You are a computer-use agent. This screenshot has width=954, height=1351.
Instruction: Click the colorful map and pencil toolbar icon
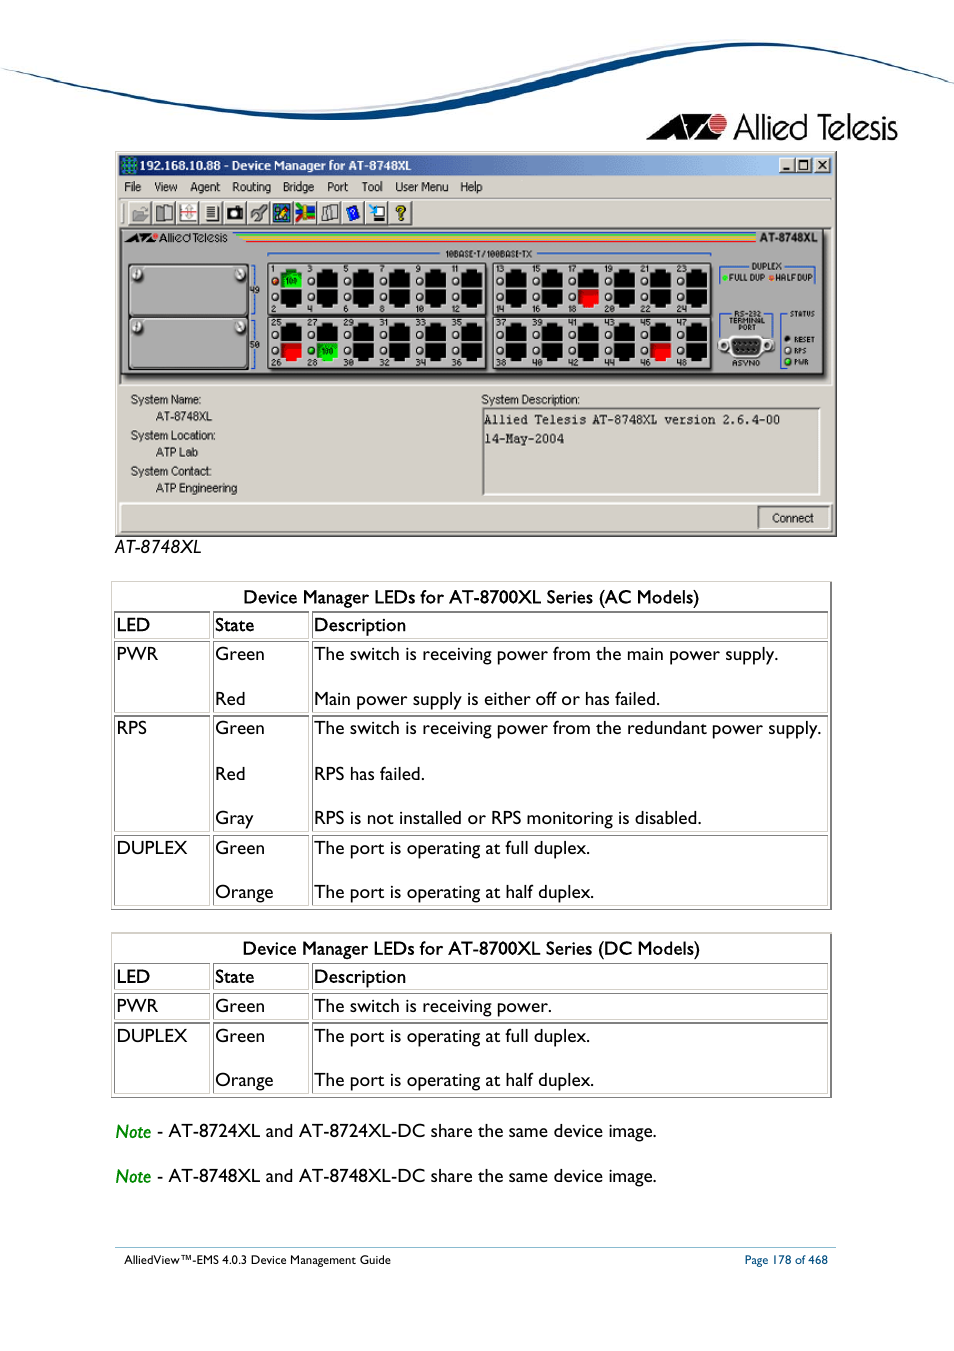pos(282,213)
